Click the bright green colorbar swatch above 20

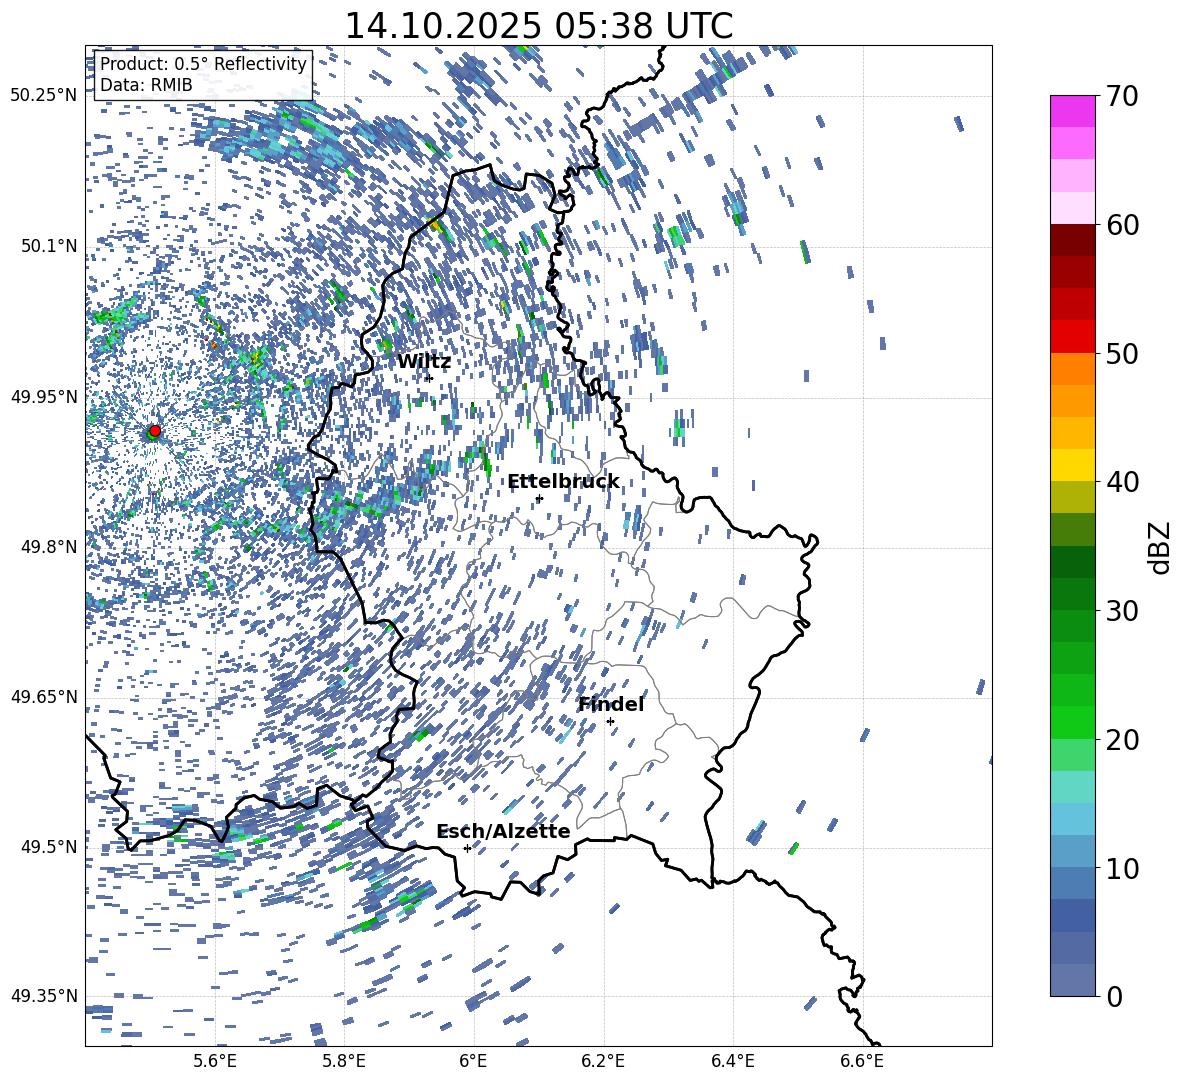1073,722
